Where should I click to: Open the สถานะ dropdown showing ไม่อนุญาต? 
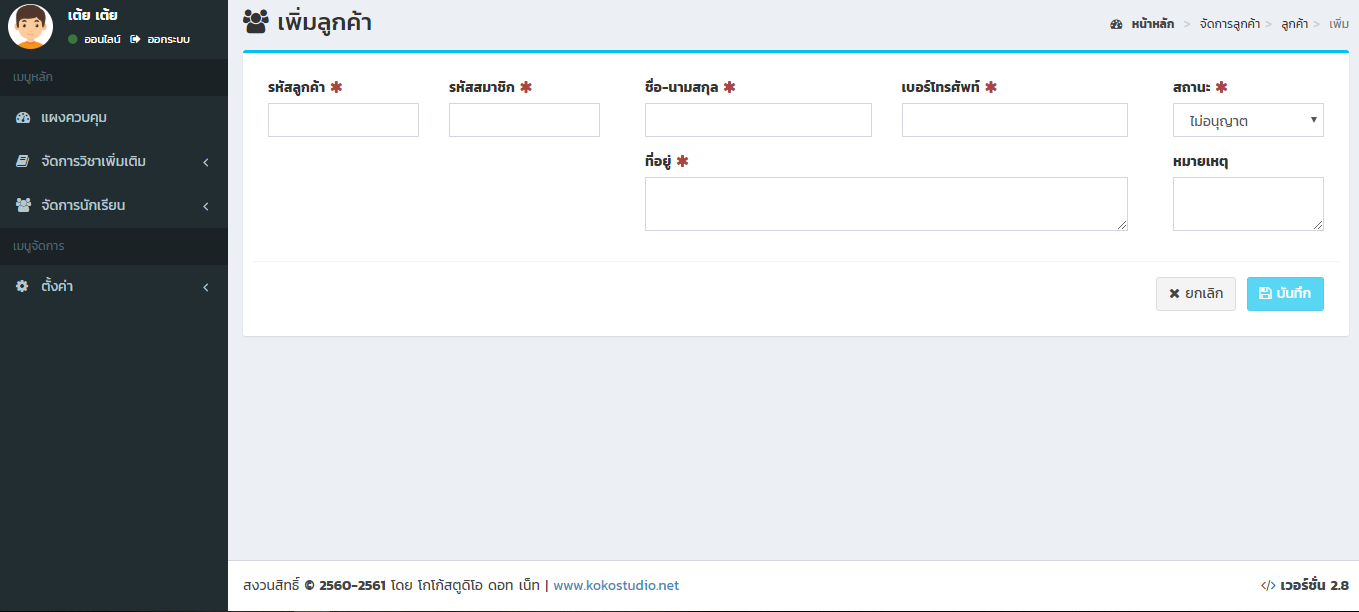pyautogui.click(x=1248, y=120)
